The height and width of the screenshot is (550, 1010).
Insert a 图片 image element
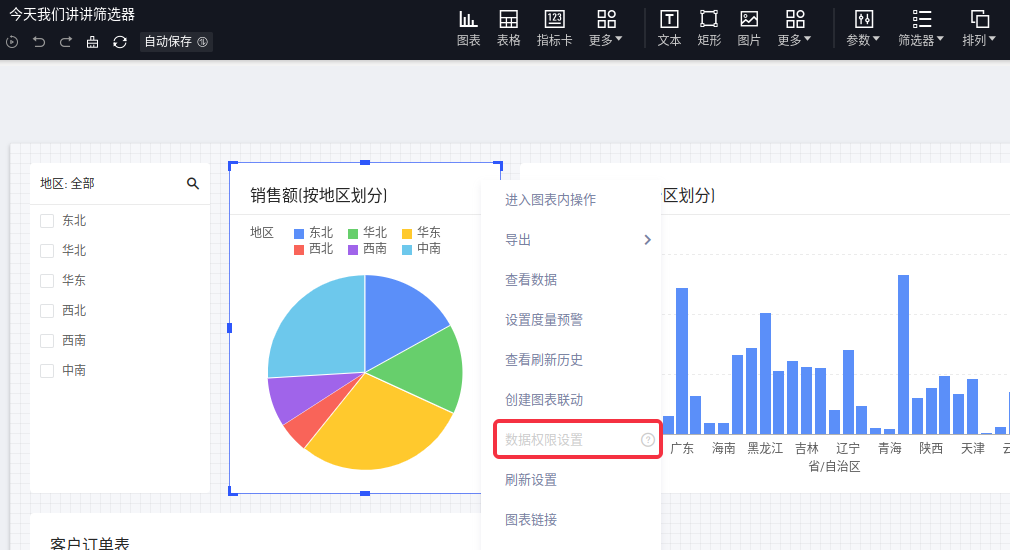click(x=749, y=28)
